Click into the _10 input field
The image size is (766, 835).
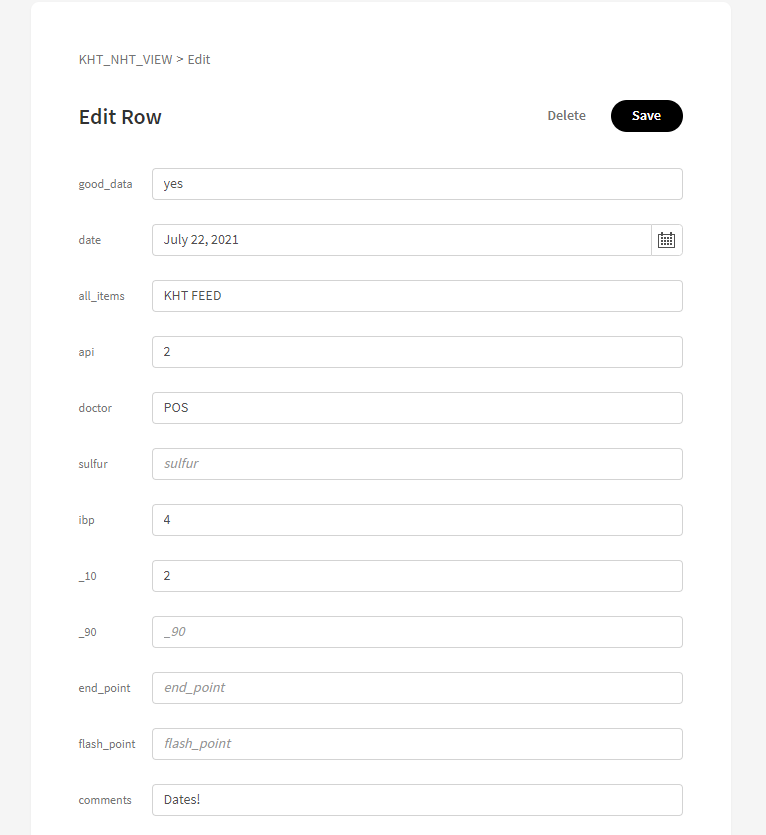pos(416,576)
